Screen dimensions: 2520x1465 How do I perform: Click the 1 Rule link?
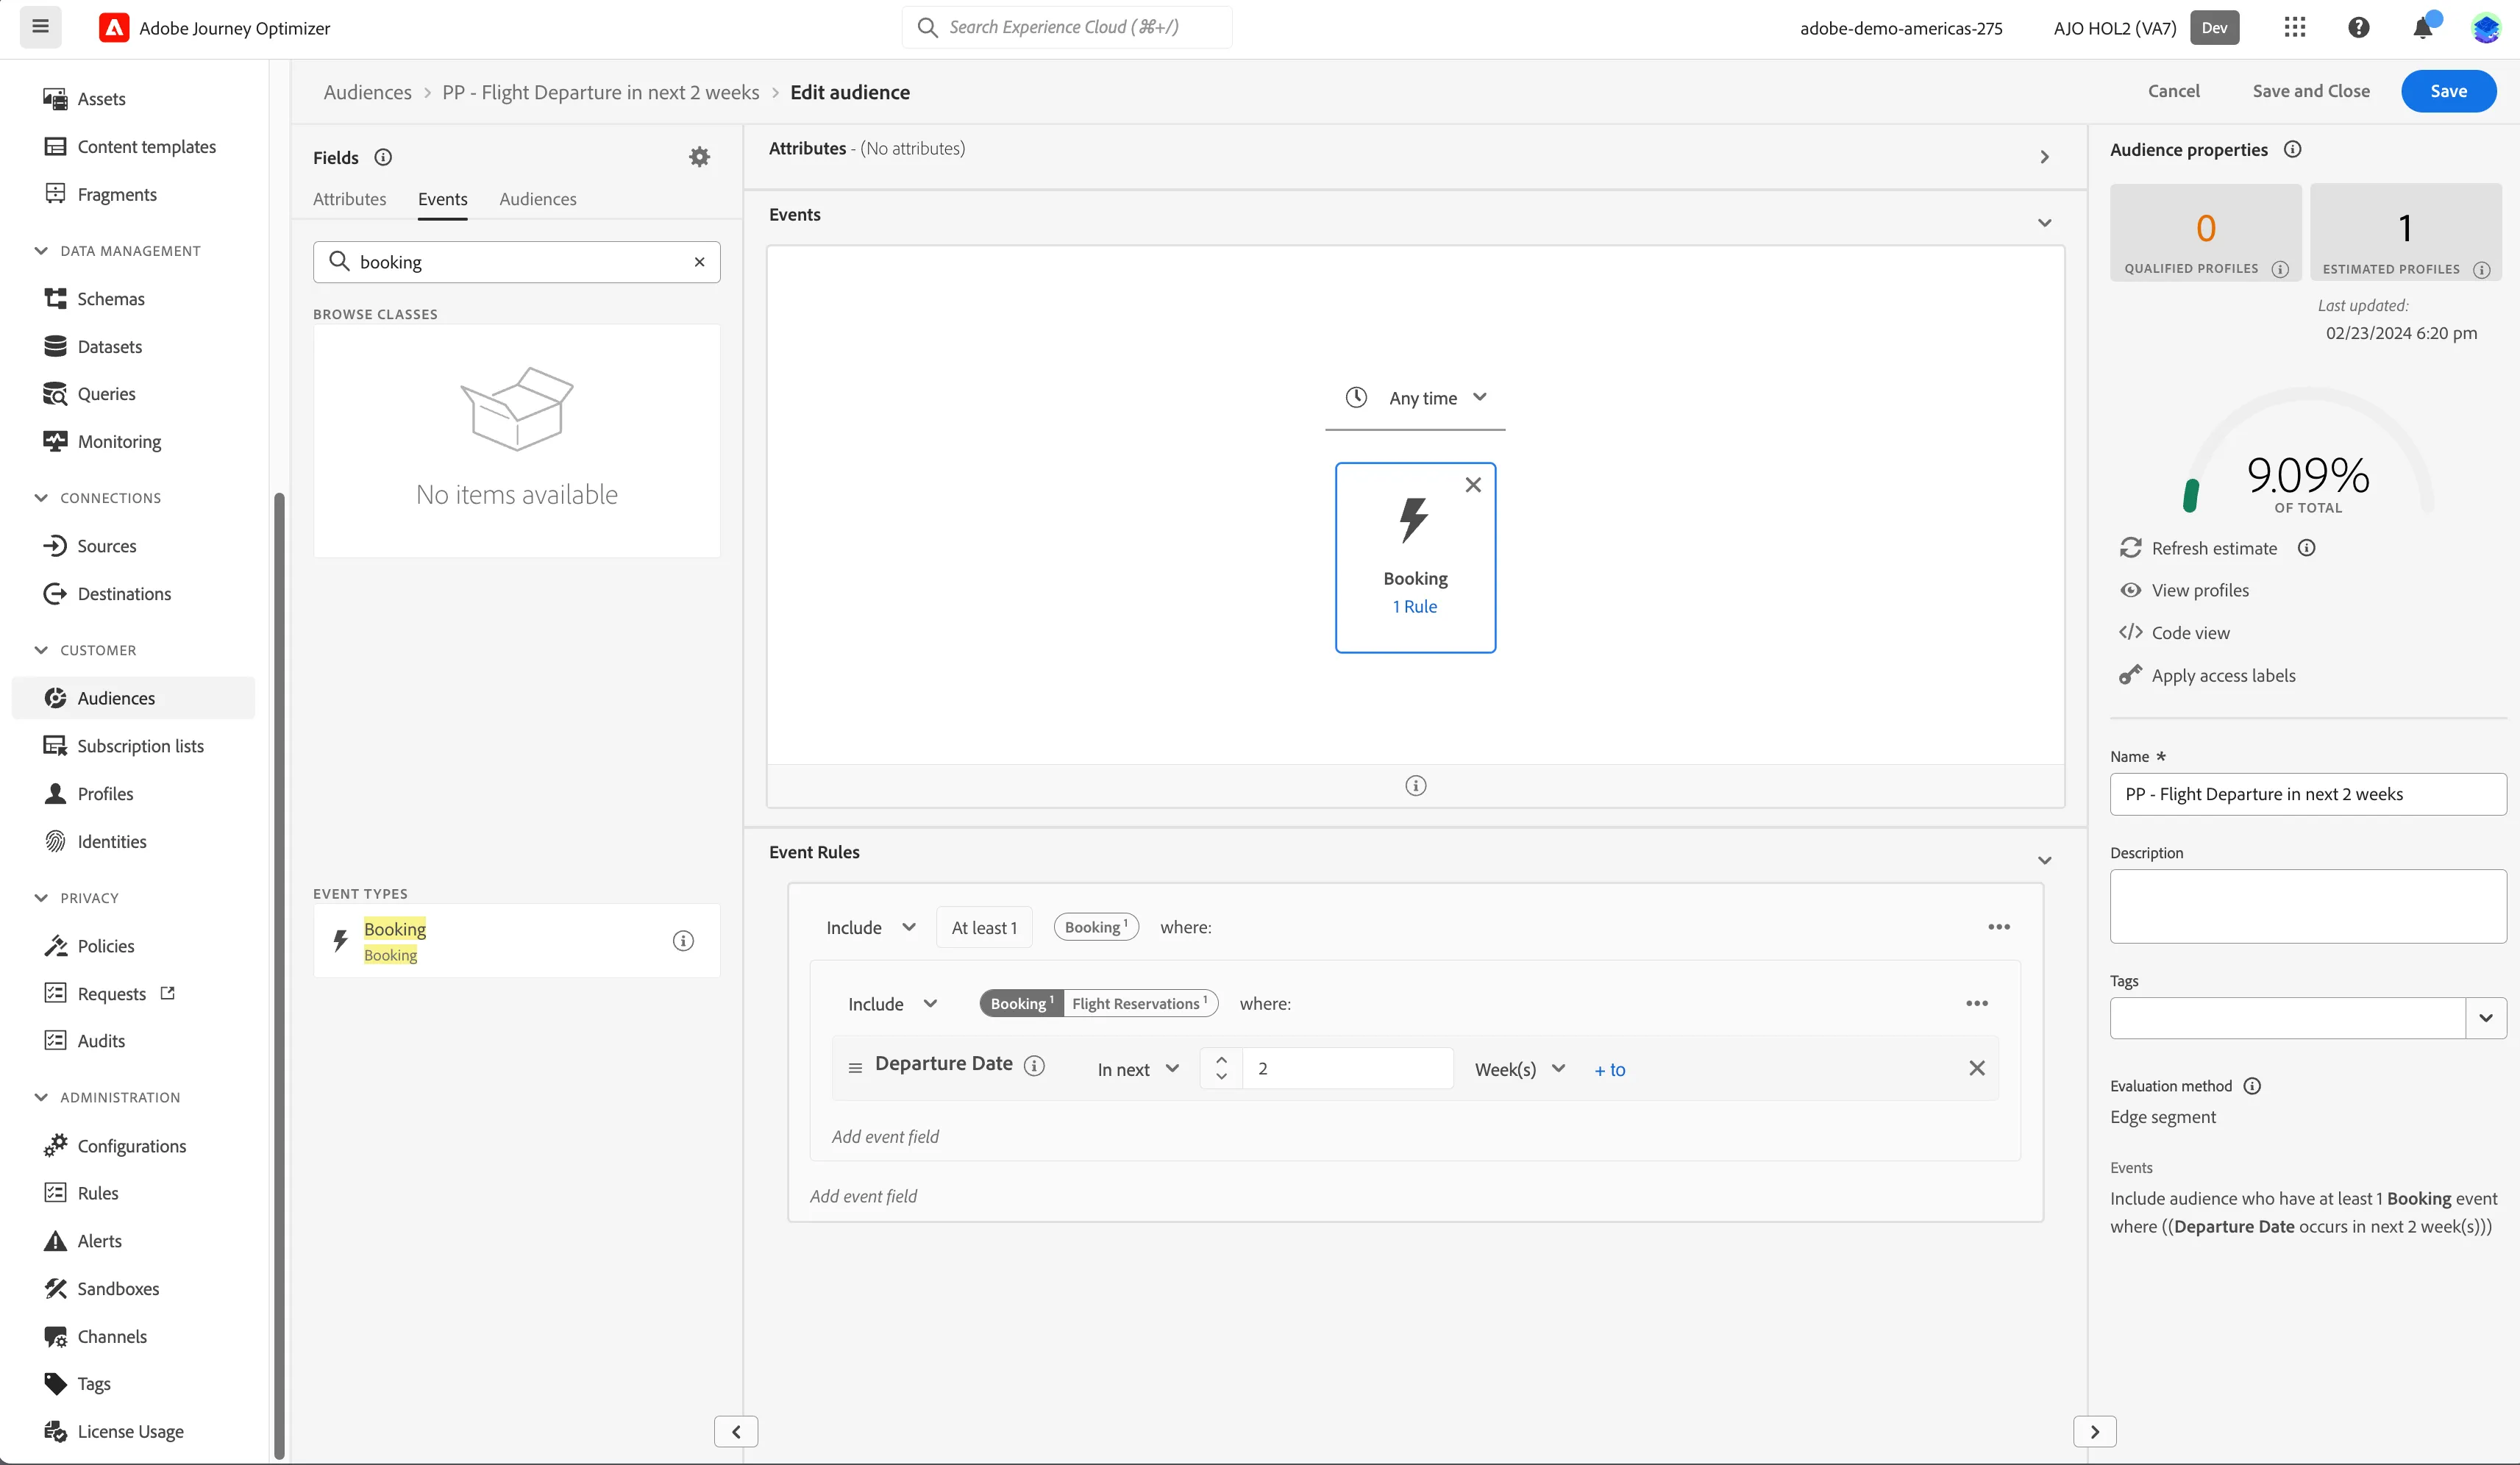click(x=1415, y=606)
